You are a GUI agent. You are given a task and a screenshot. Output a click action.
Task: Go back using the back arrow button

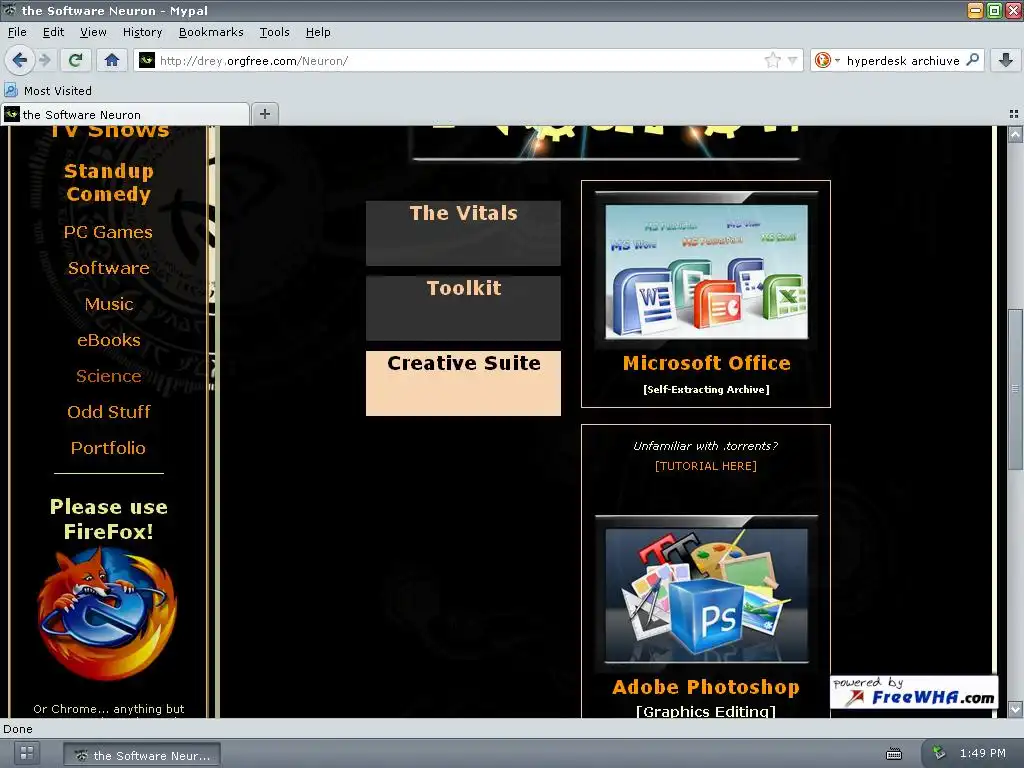(20, 61)
